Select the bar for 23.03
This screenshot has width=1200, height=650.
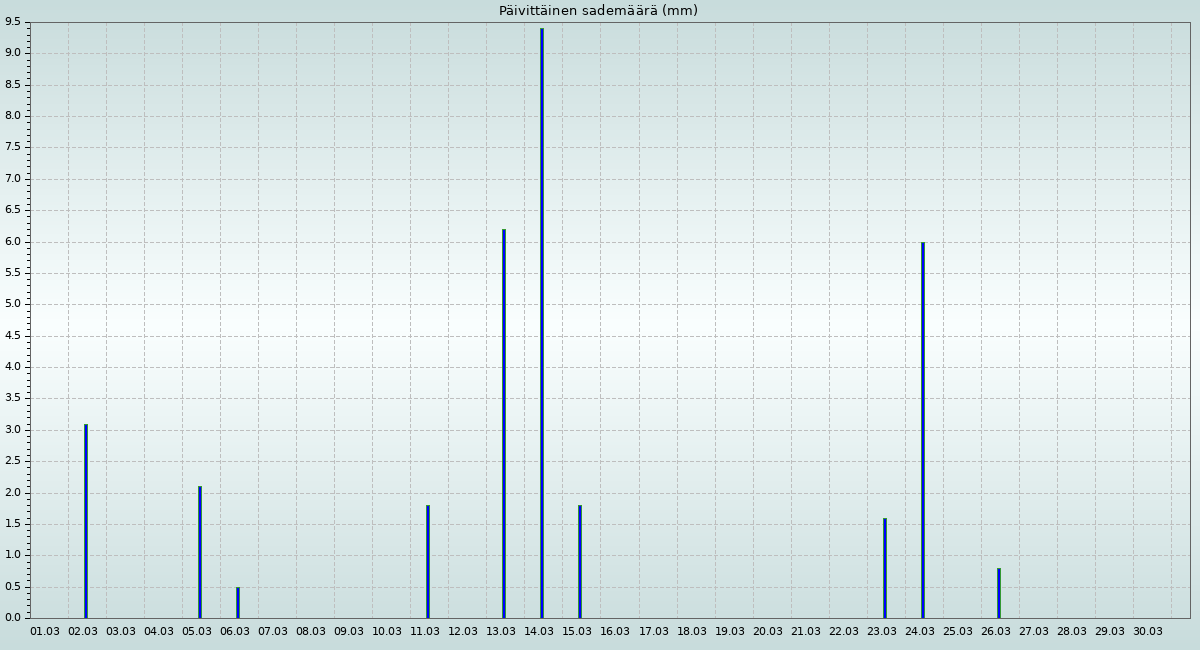coord(885,567)
